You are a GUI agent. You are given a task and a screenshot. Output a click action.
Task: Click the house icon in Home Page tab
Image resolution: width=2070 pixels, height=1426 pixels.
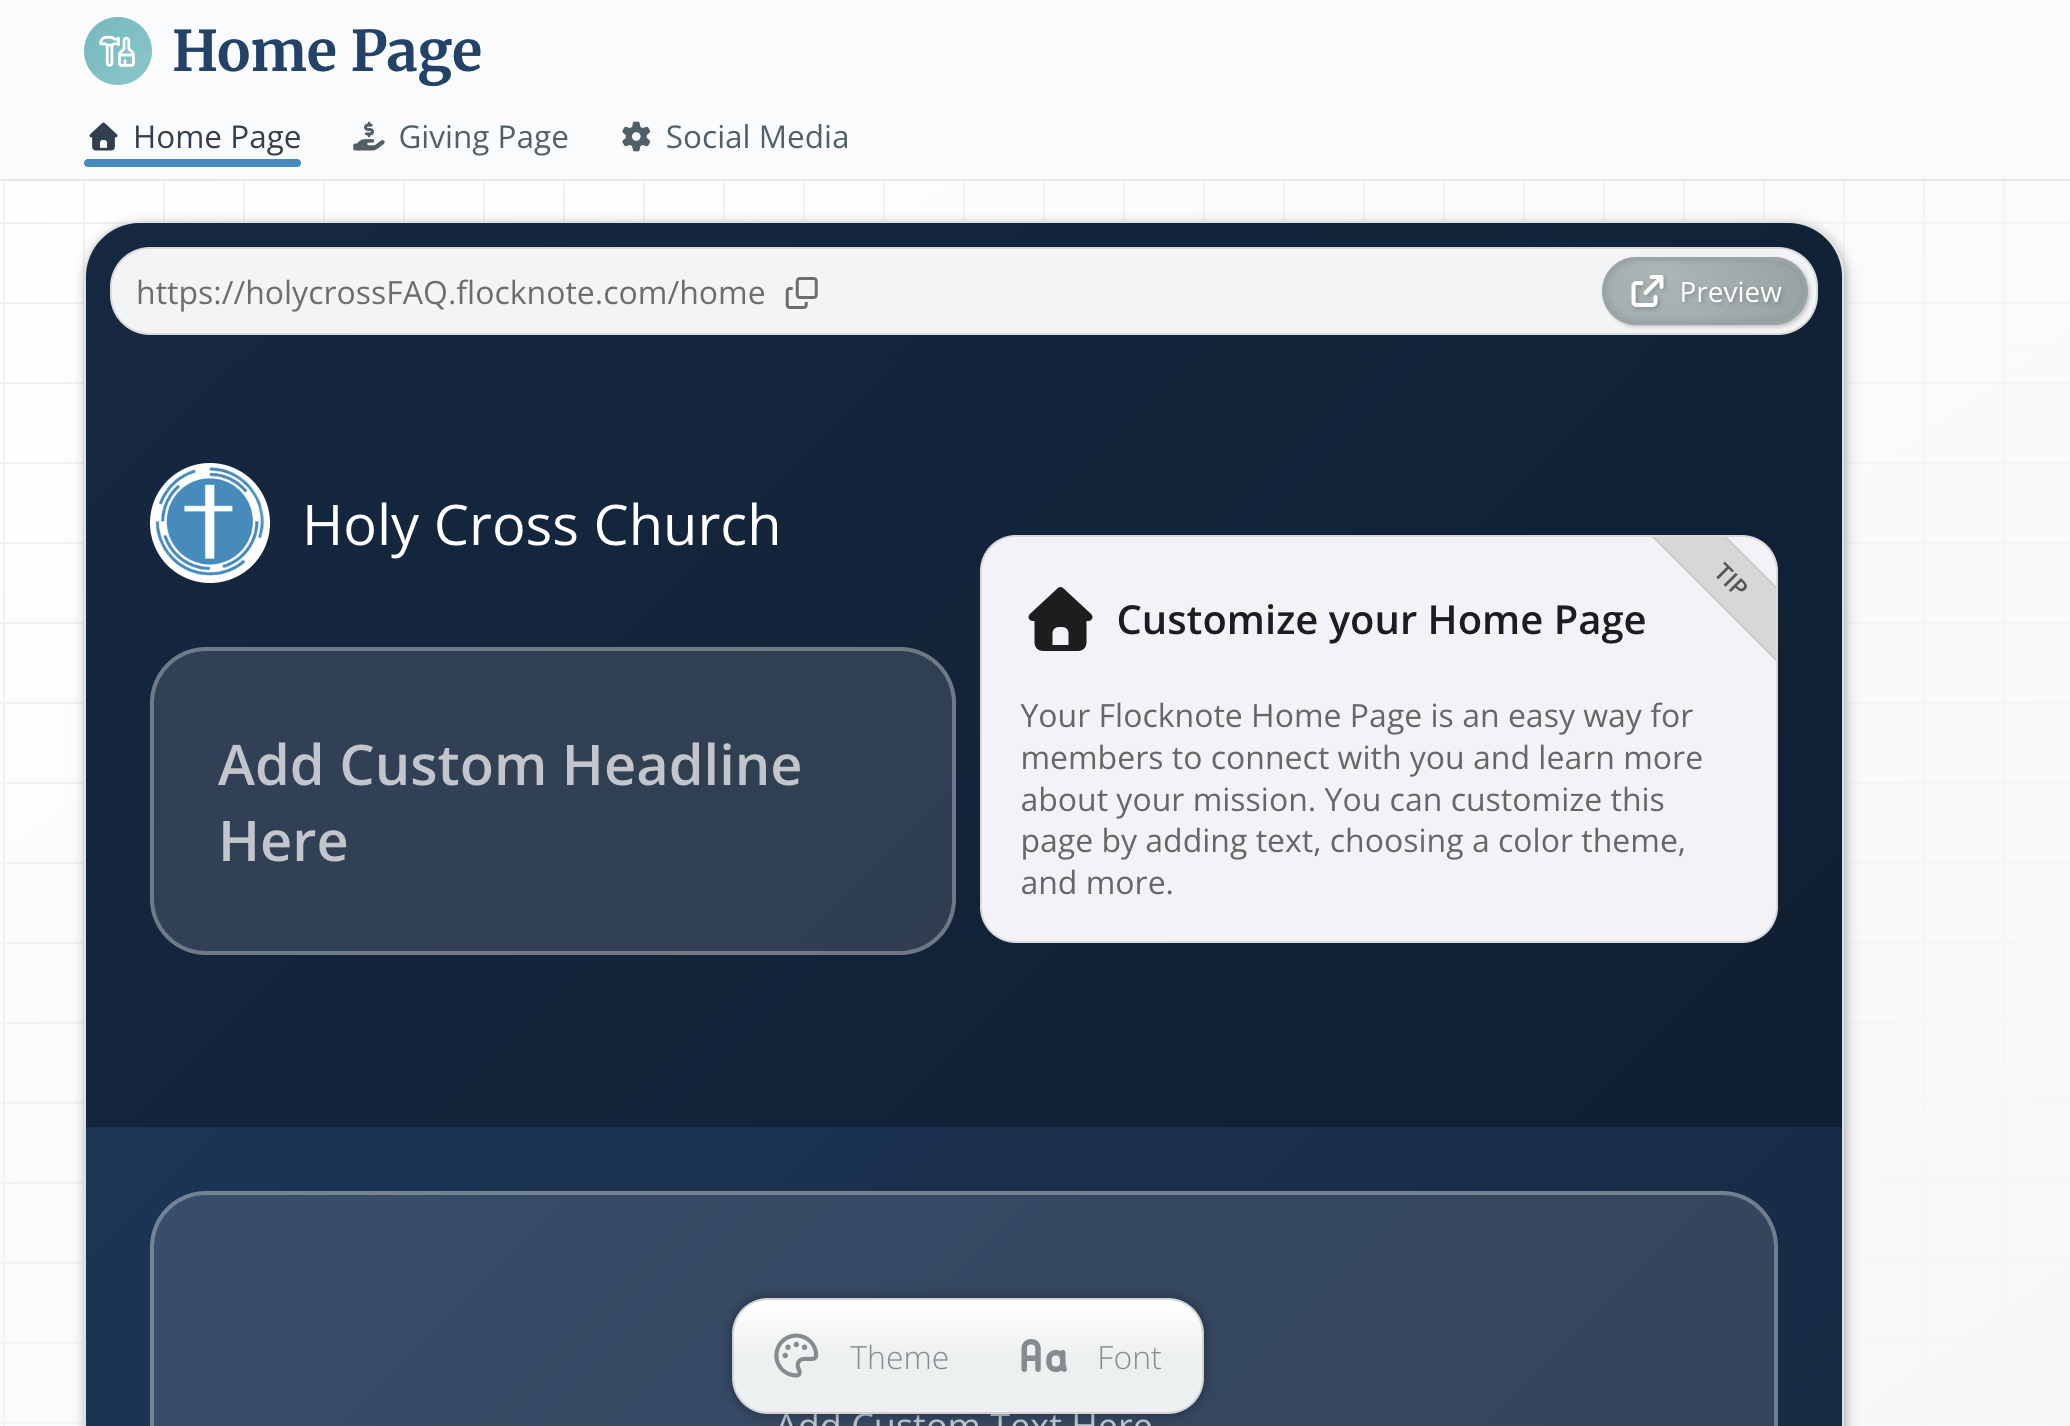[x=104, y=136]
